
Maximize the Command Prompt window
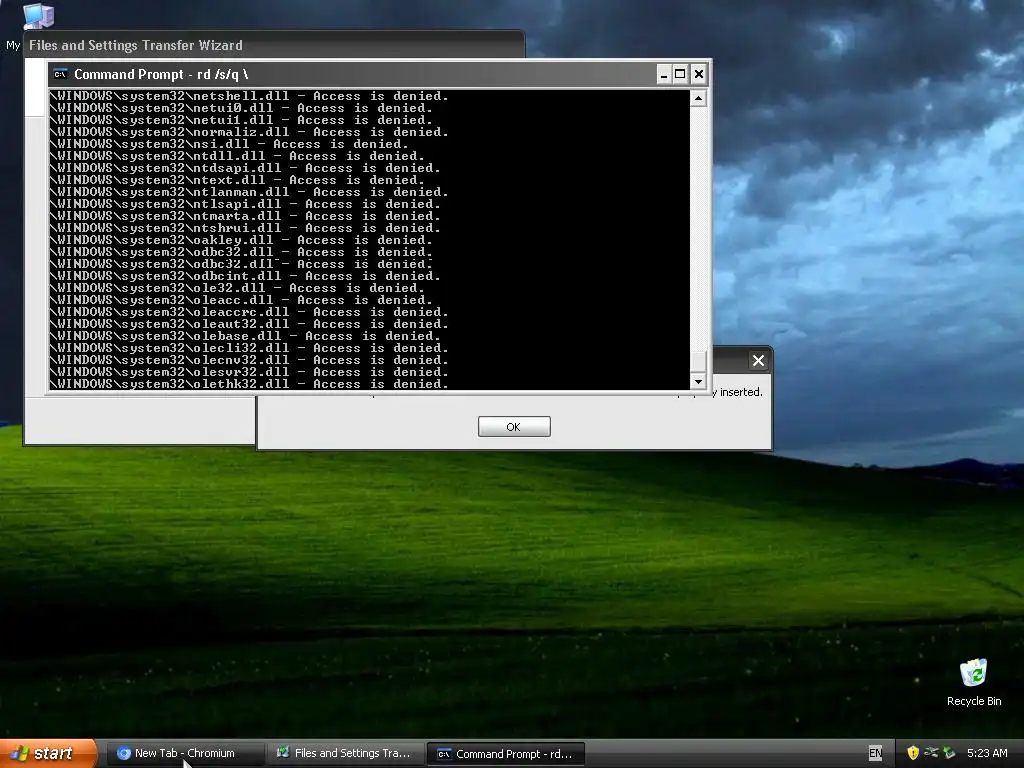[680, 74]
